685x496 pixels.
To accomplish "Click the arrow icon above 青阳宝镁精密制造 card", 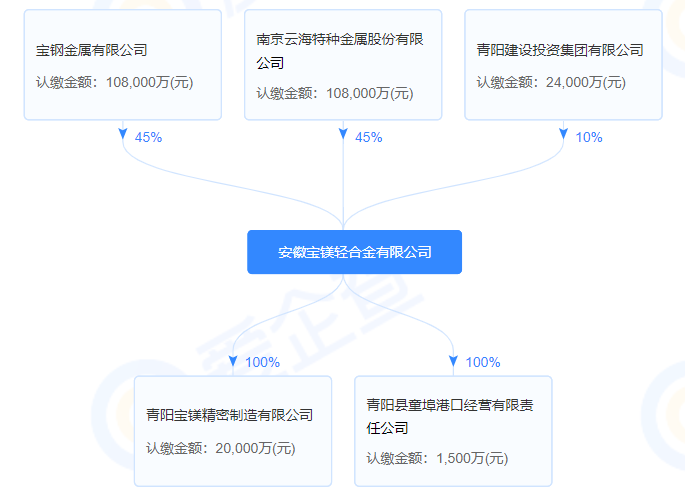I will pos(233,361).
